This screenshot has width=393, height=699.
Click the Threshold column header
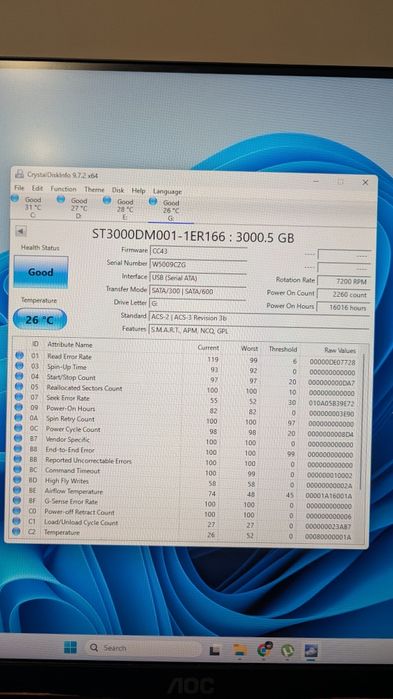pos(282,349)
